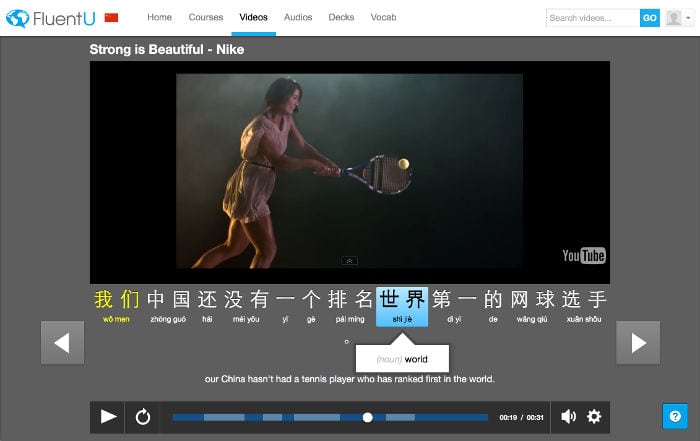
Task: Go to the previous caption with left arrow
Action: [x=62, y=343]
